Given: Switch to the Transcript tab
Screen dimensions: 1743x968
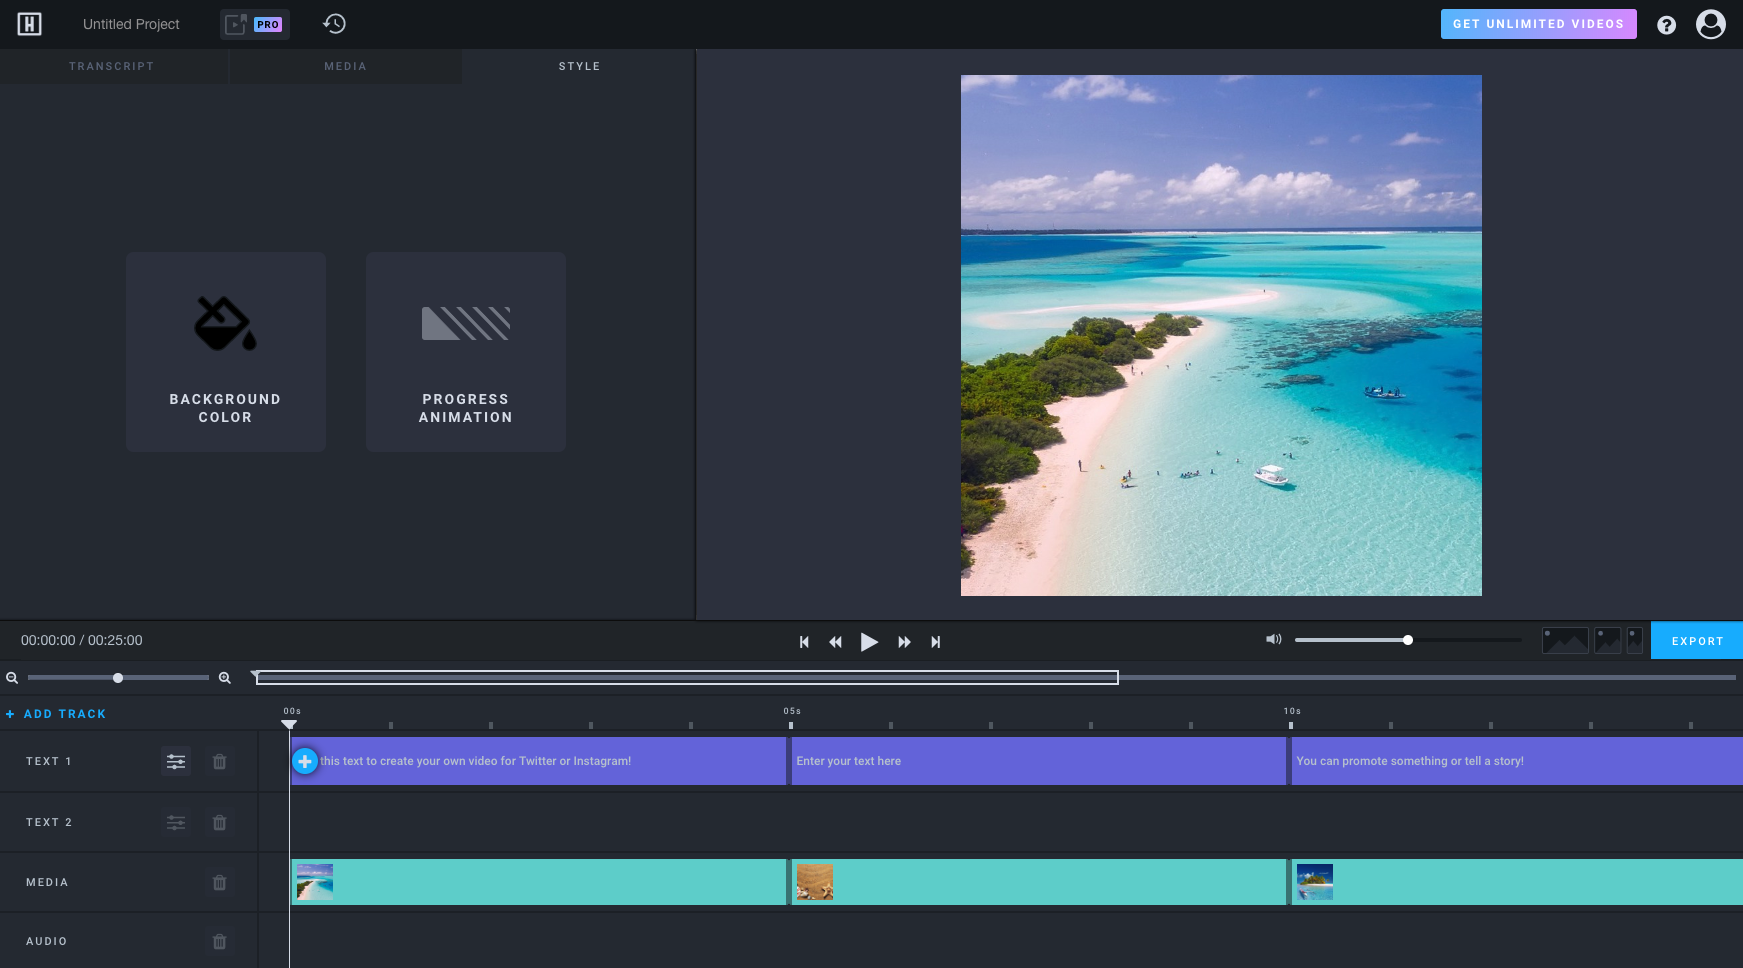Looking at the screenshot, I should click(112, 66).
